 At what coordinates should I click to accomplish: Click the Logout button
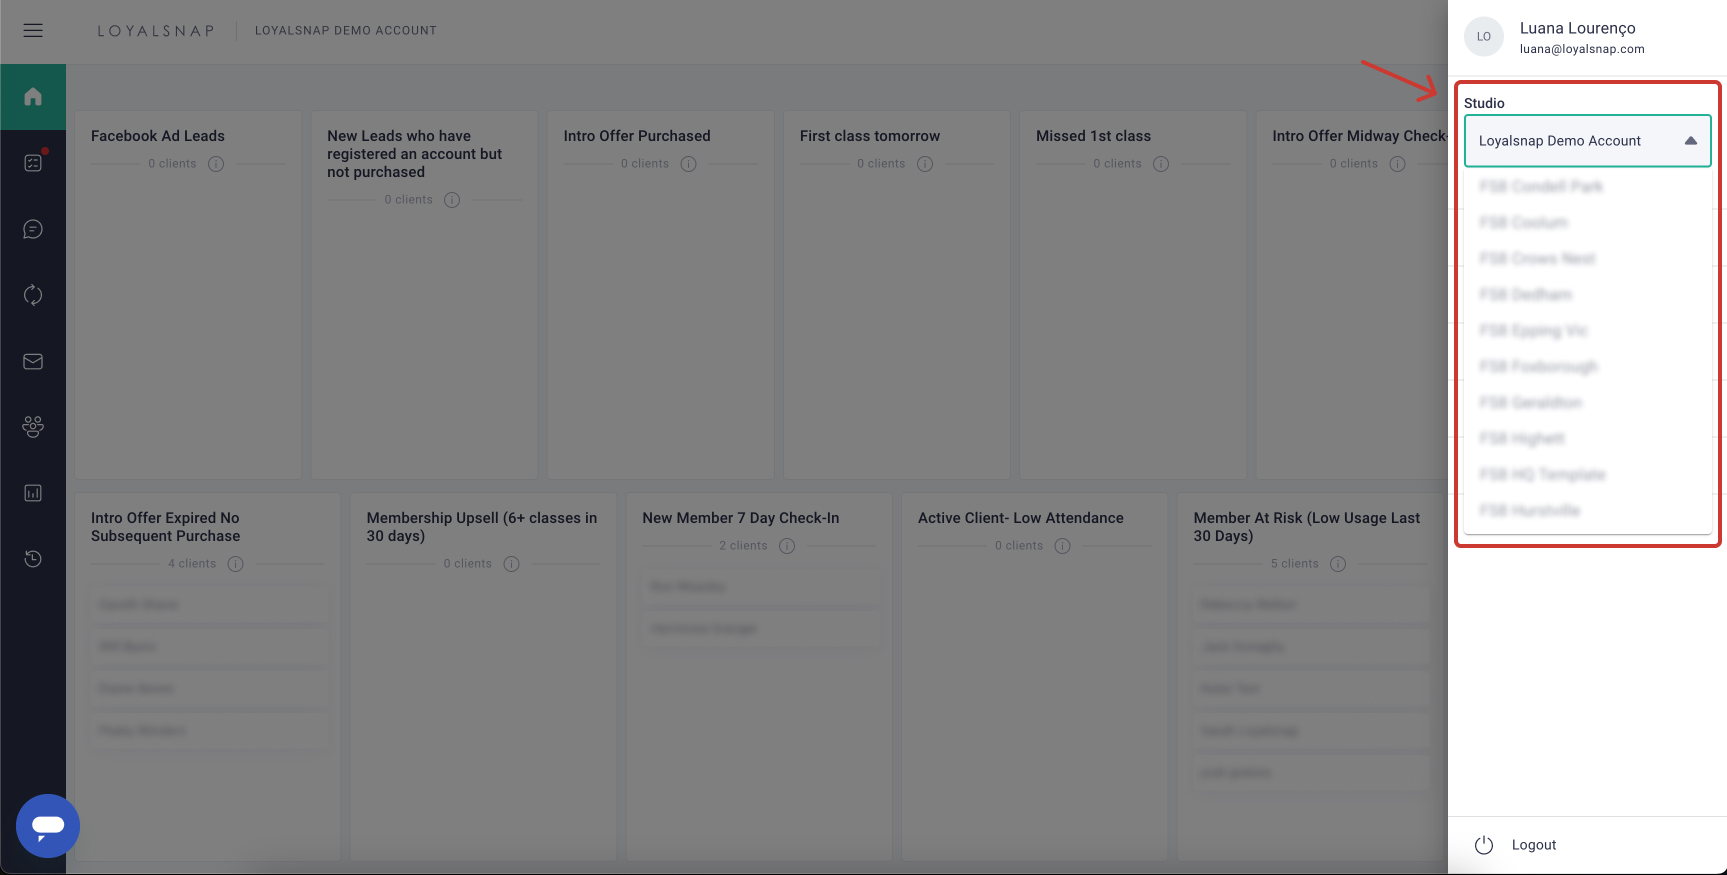tap(1534, 845)
